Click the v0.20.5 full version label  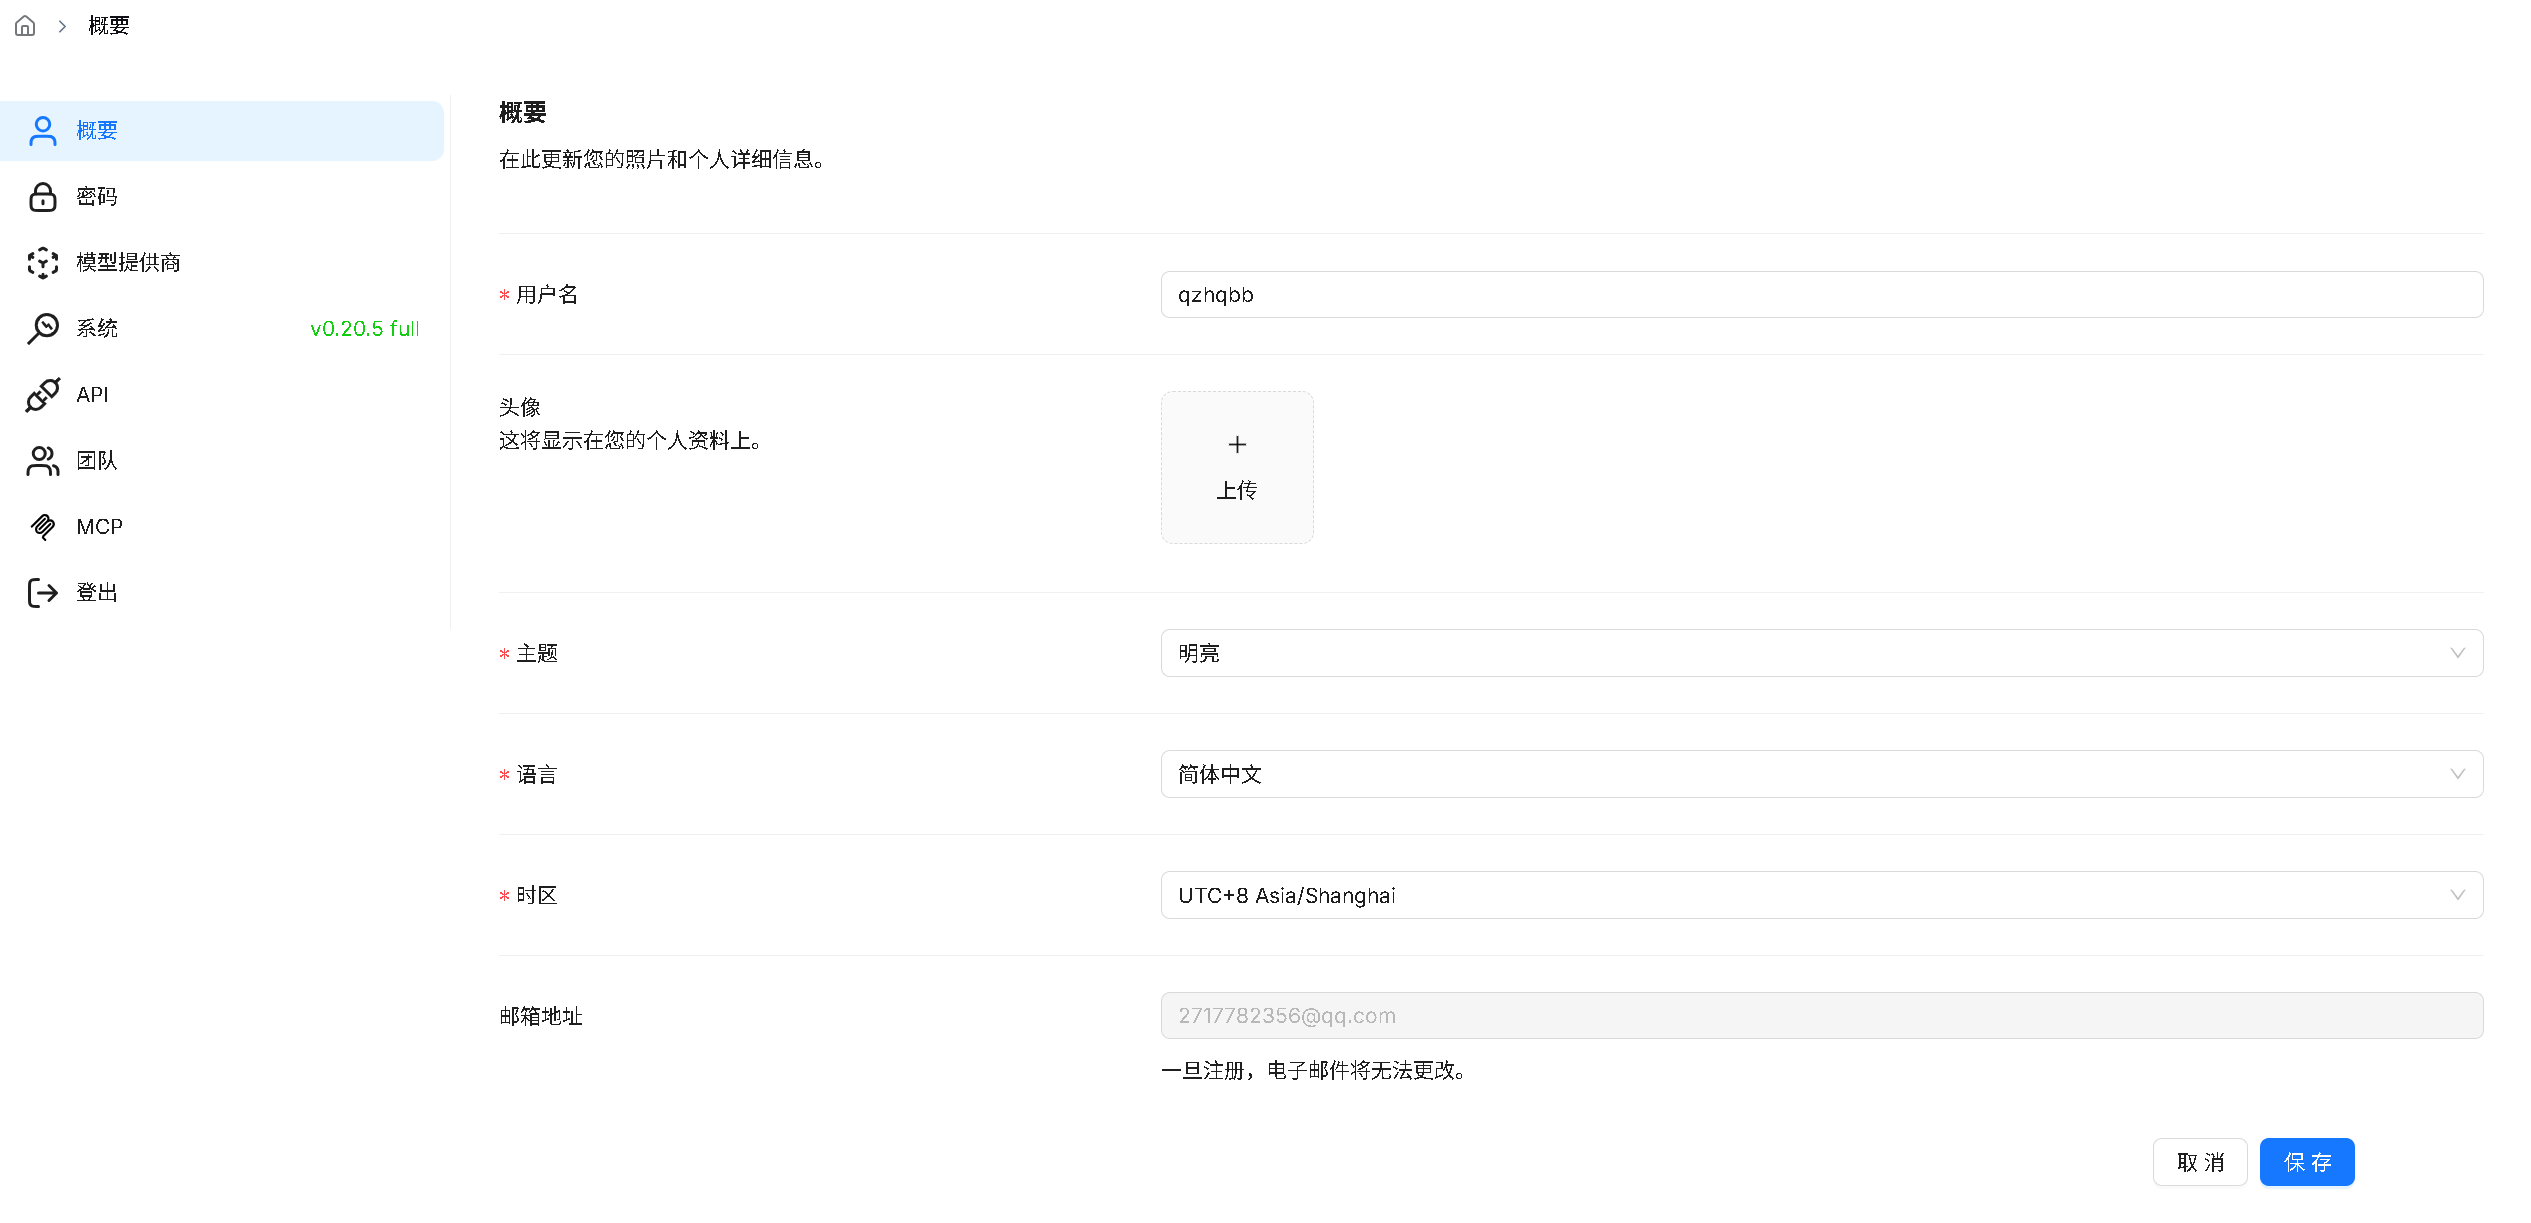click(x=365, y=329)
